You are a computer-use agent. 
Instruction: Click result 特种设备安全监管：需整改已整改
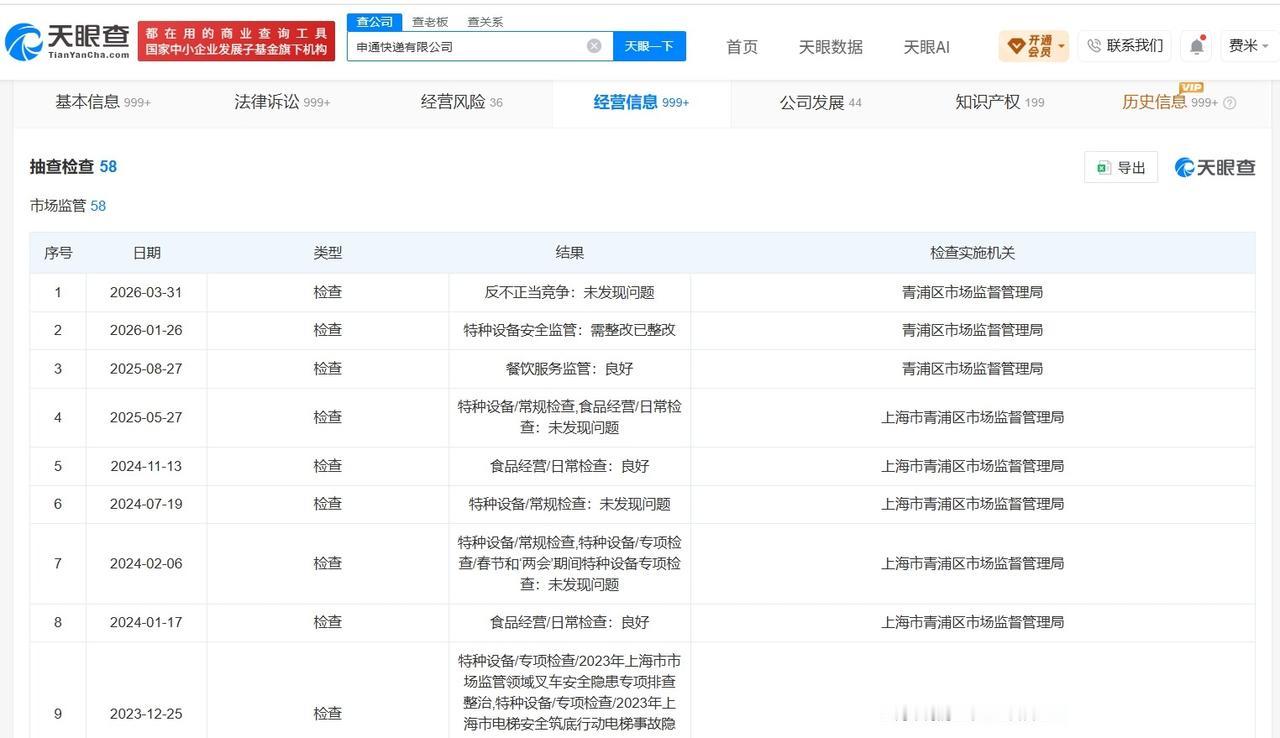coord(569,330)
